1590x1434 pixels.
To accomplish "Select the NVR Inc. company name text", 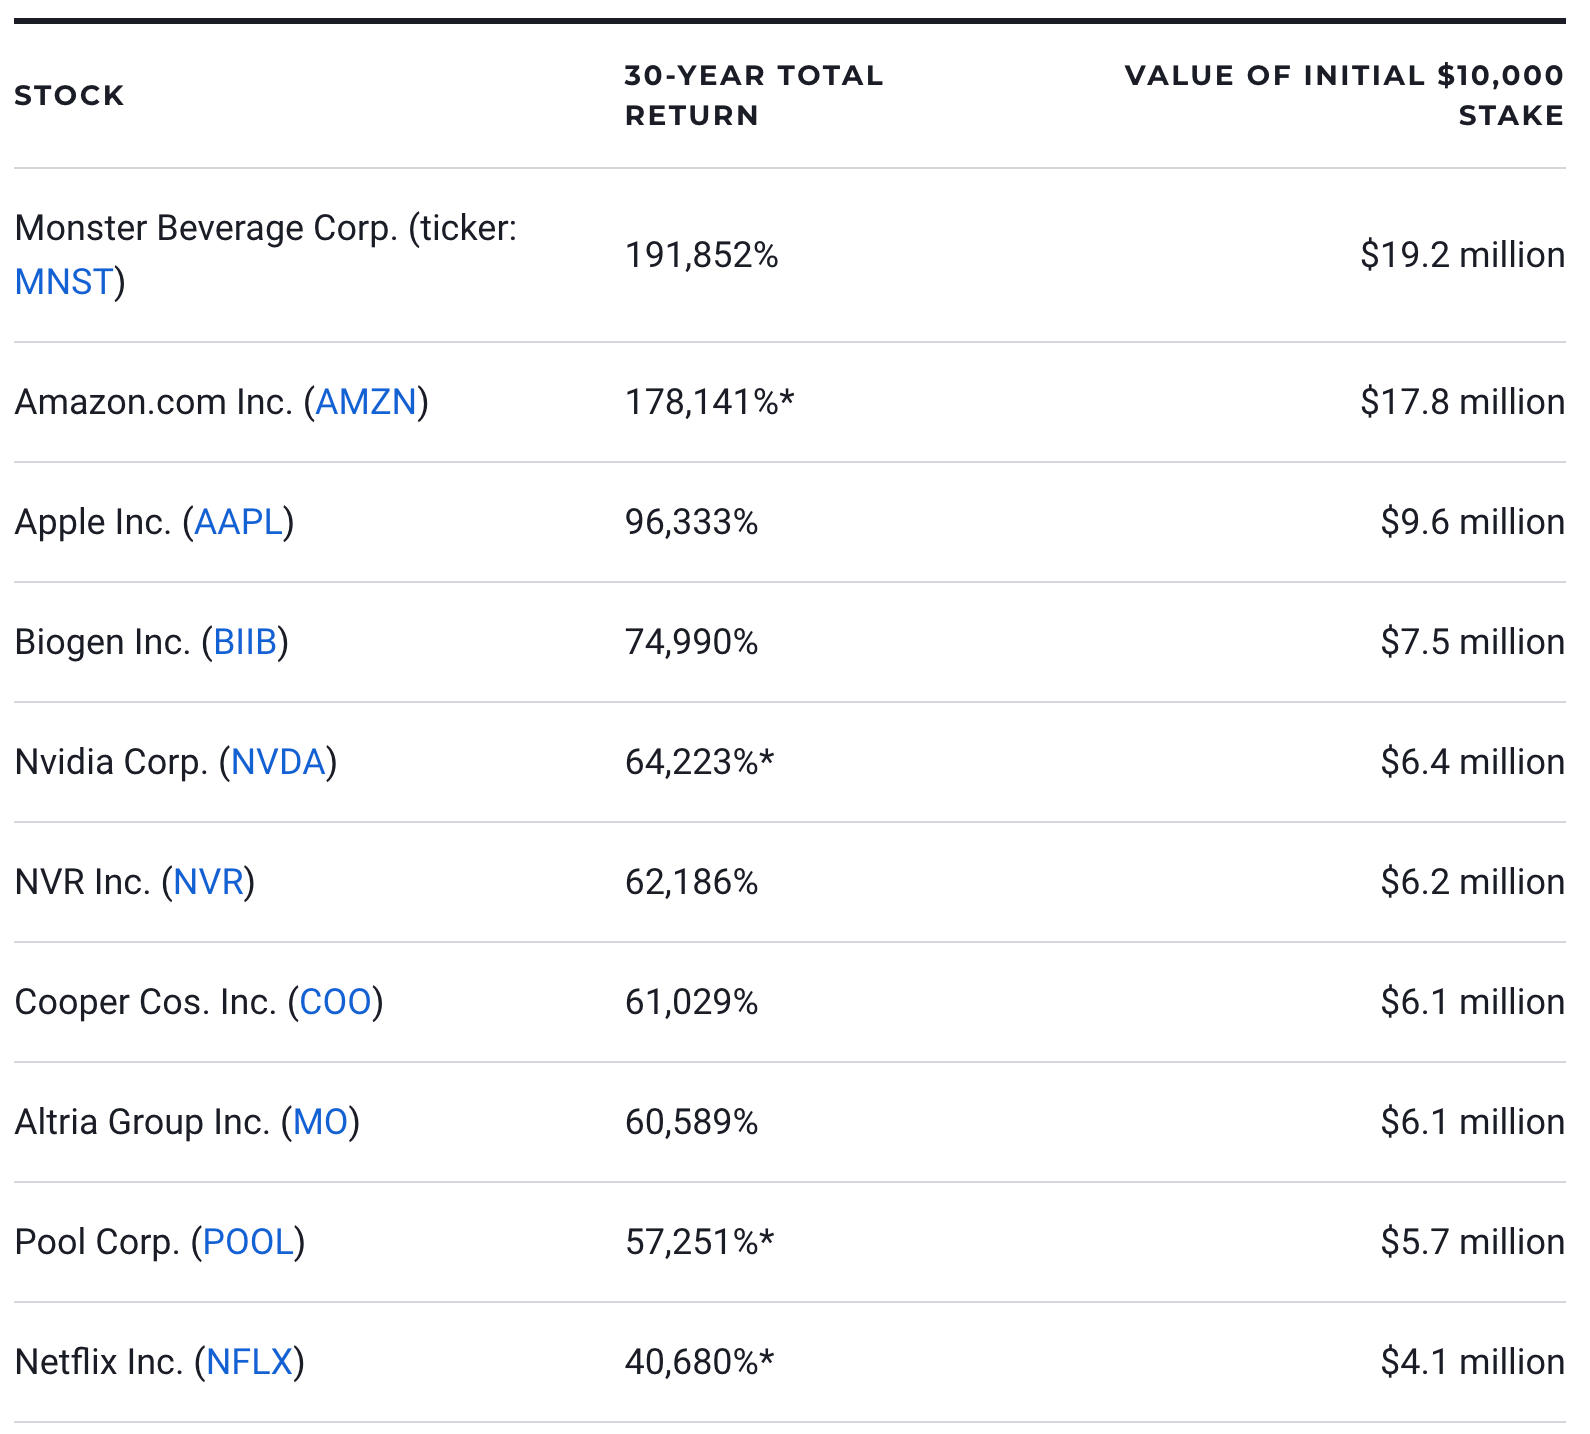I will pos(83,882).
